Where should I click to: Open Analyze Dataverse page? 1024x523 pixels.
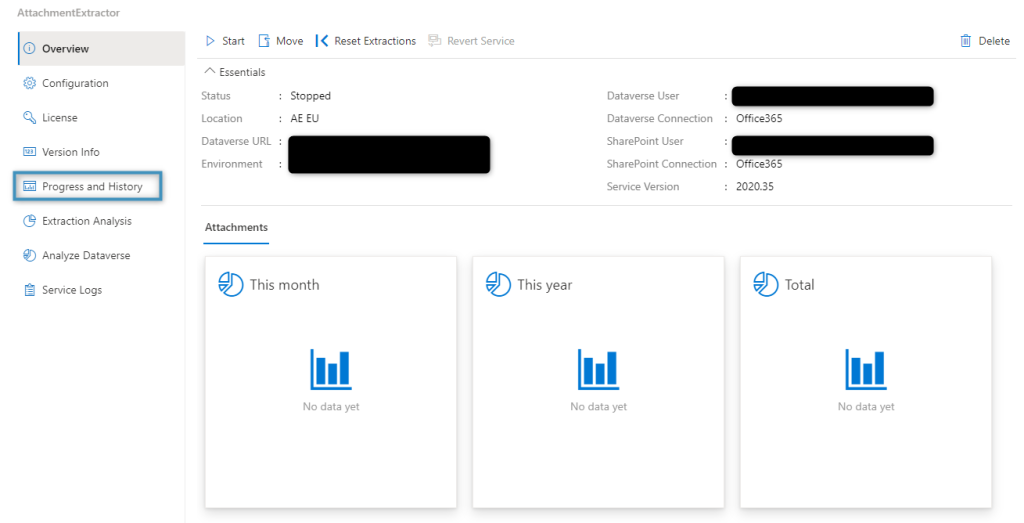coord(101,255)
